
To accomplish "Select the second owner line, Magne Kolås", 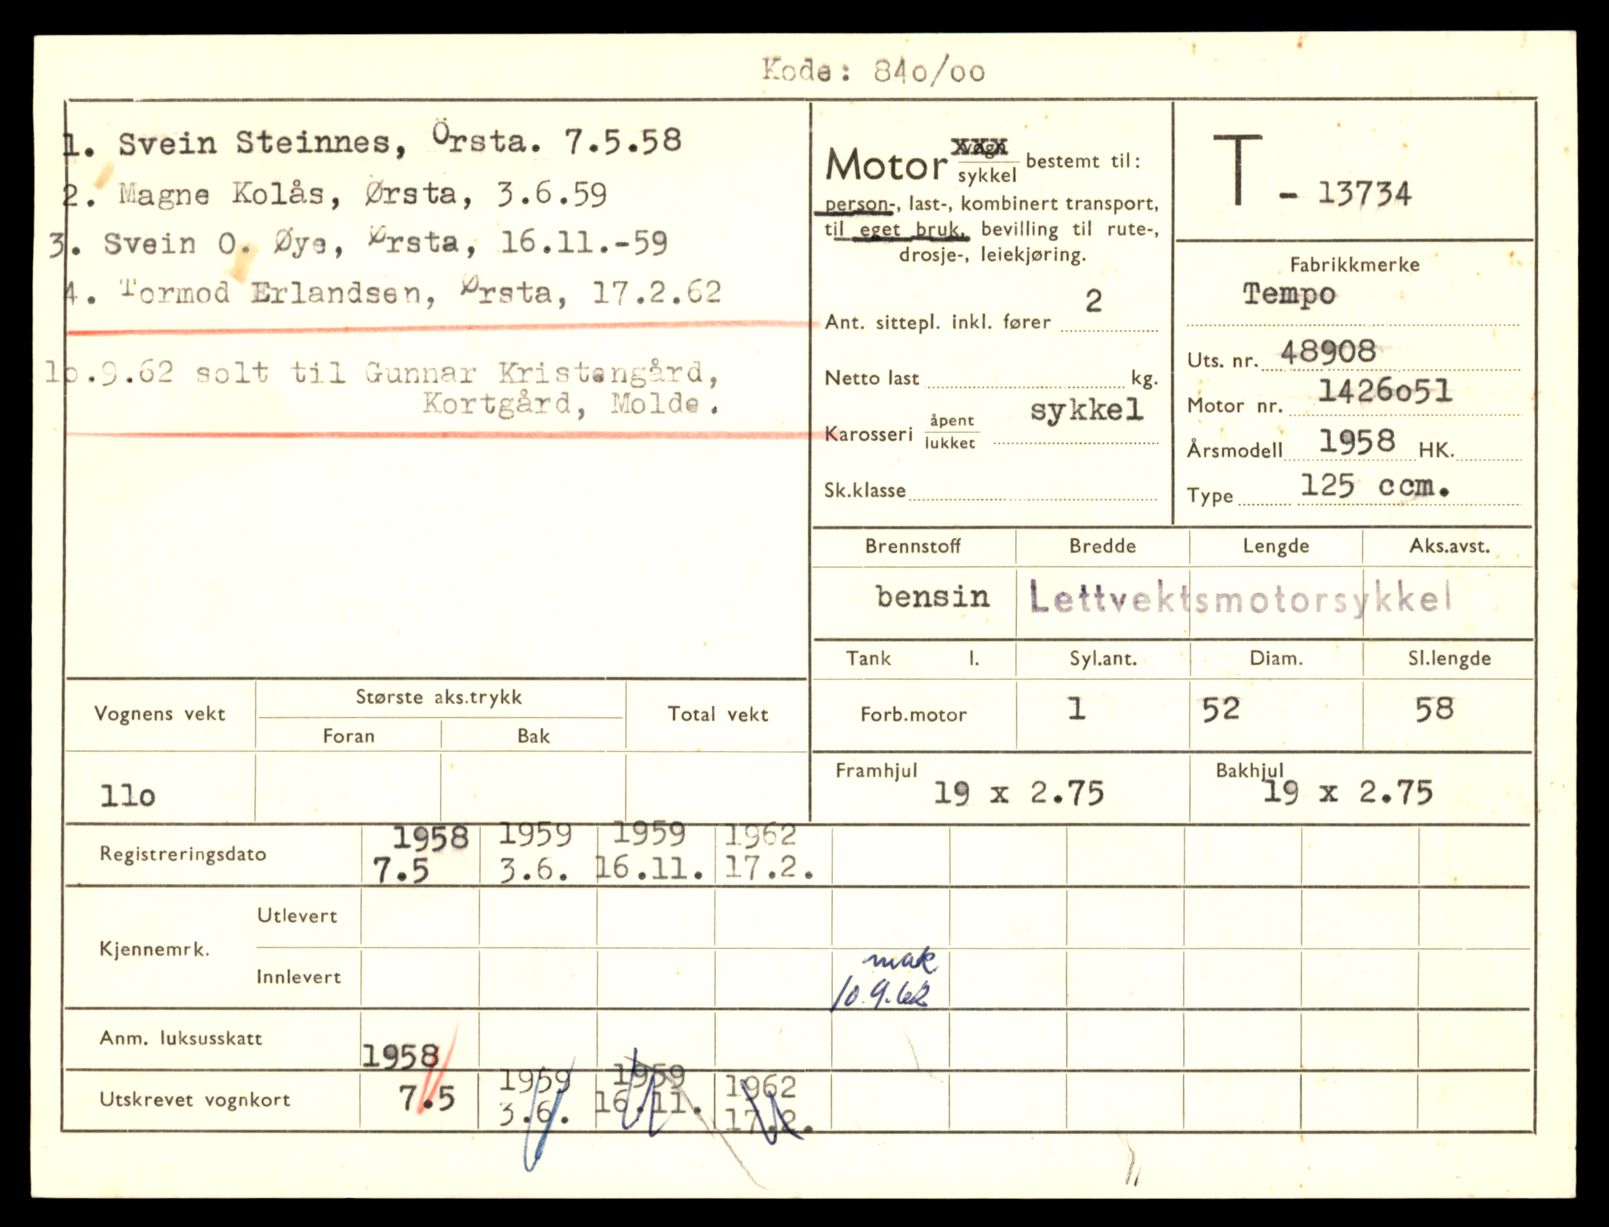I will pos(335,193).
